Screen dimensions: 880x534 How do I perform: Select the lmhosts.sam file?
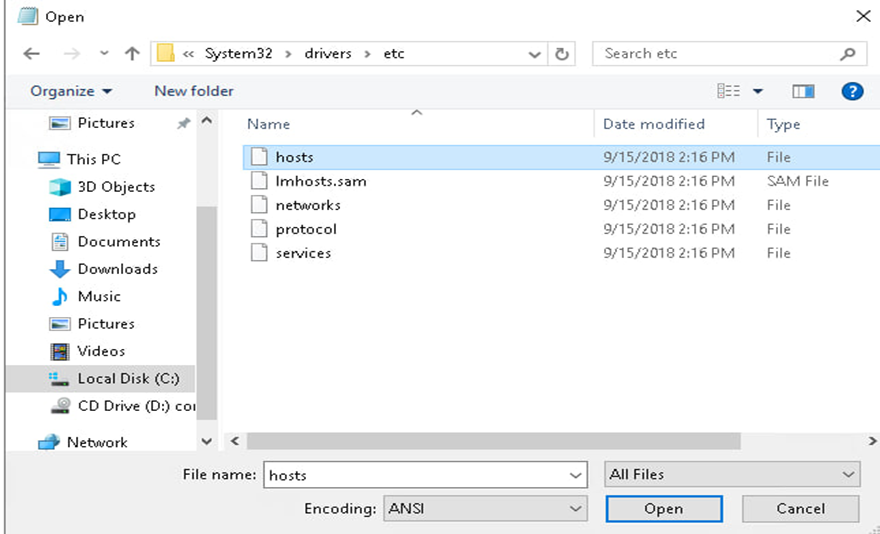click(x=320, y=181)
